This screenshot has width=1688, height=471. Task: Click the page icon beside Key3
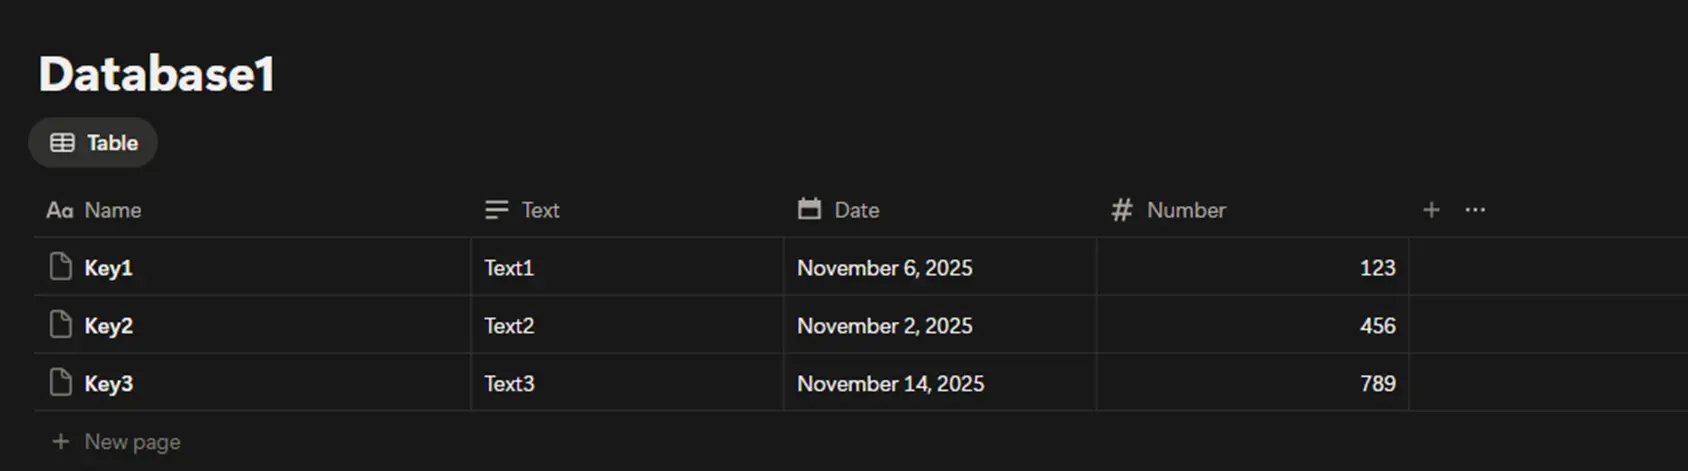[61, 383]
